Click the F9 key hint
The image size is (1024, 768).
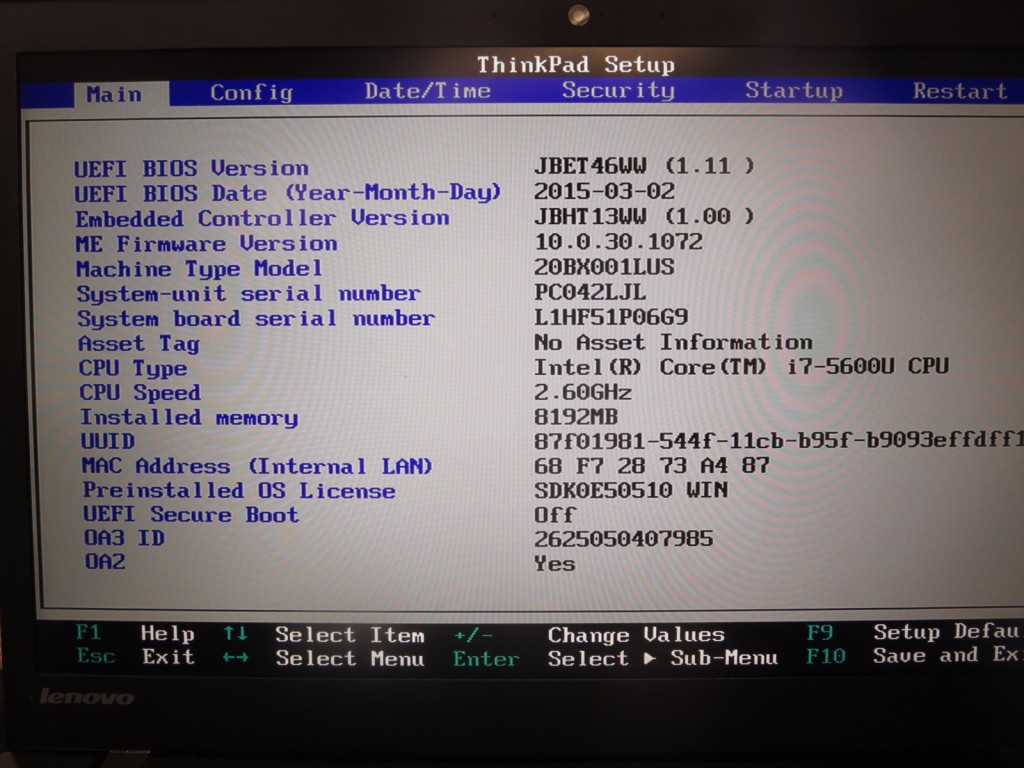(820, 632)
